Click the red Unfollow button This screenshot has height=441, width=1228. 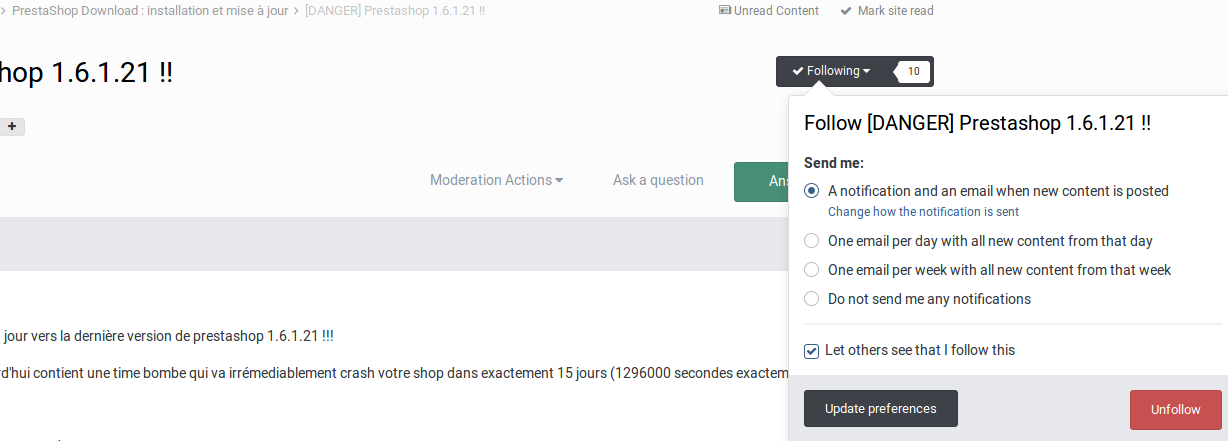point(1176,409)
